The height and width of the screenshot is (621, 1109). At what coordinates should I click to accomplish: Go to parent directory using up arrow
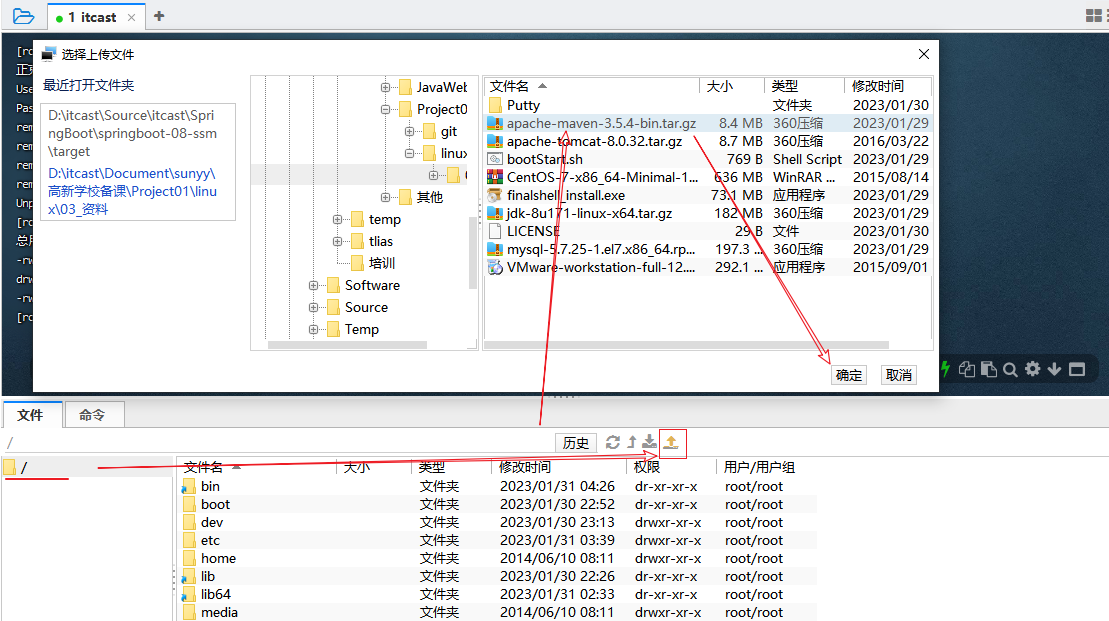point(632,442)
